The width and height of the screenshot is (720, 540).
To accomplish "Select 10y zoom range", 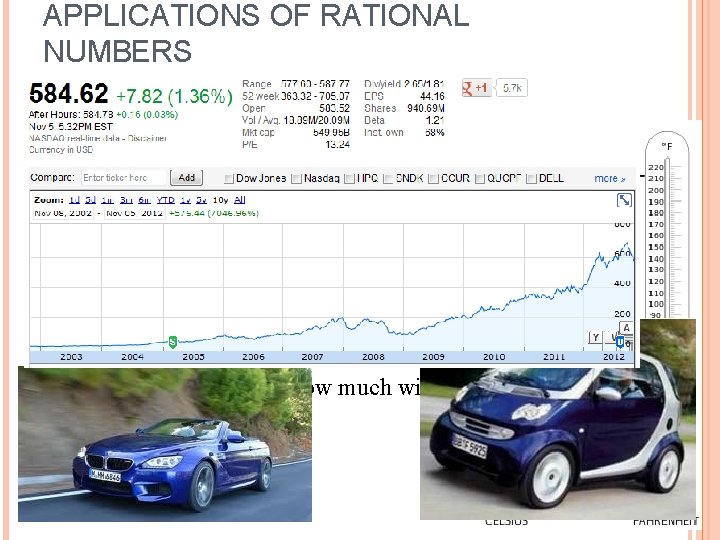I will pyautogui.click(x=220, y=200).
